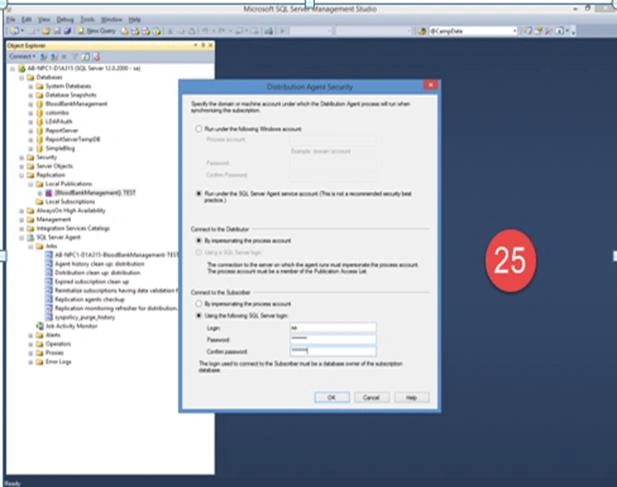Click Help in Distribution Agent Security
Viewport: 617px width, 487px height.
pos(412,397)
